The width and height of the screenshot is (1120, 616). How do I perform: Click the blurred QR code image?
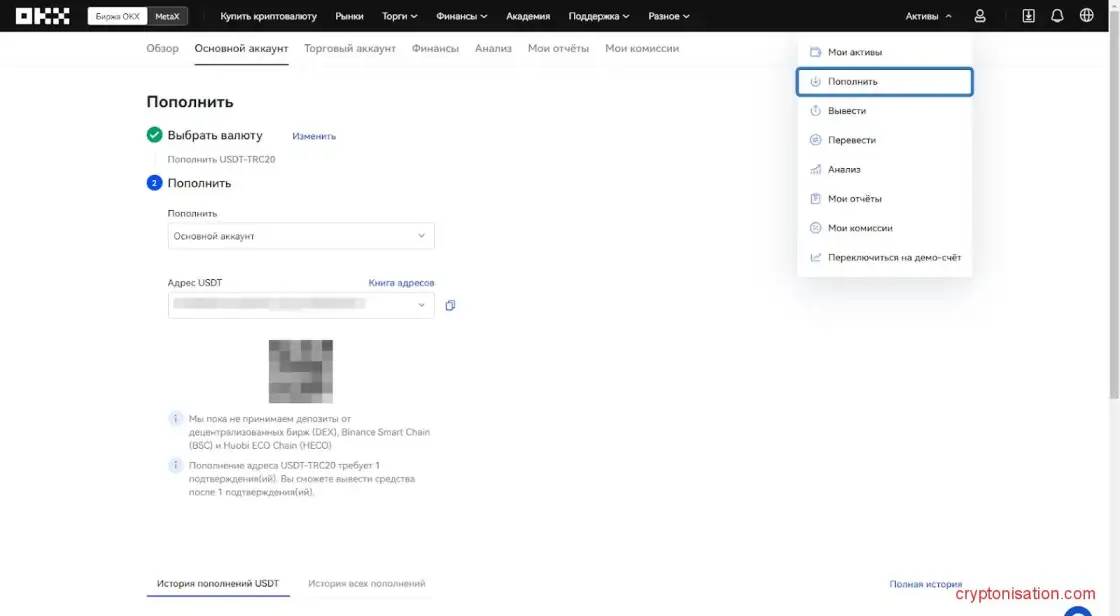point(301,372)
